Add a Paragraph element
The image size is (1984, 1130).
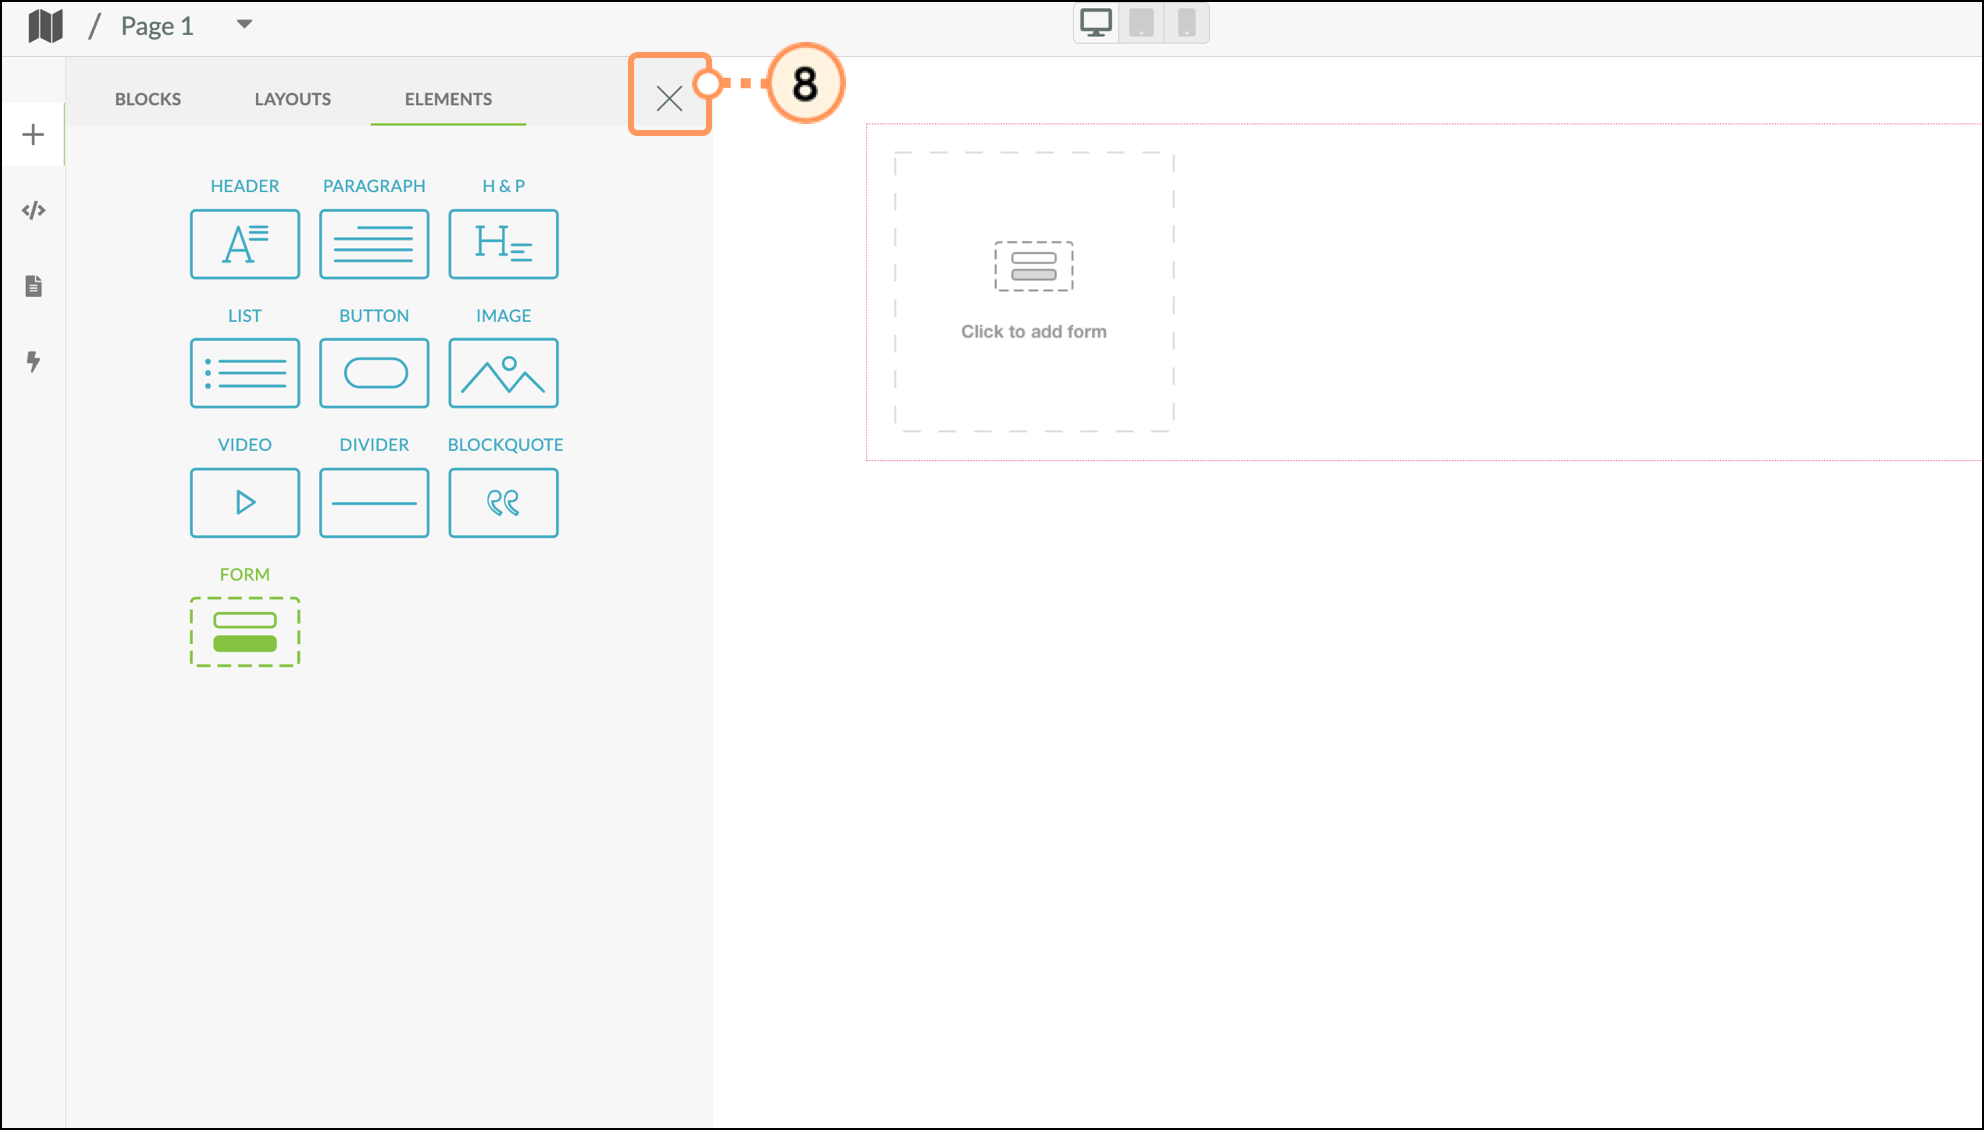tap(374, 244)
